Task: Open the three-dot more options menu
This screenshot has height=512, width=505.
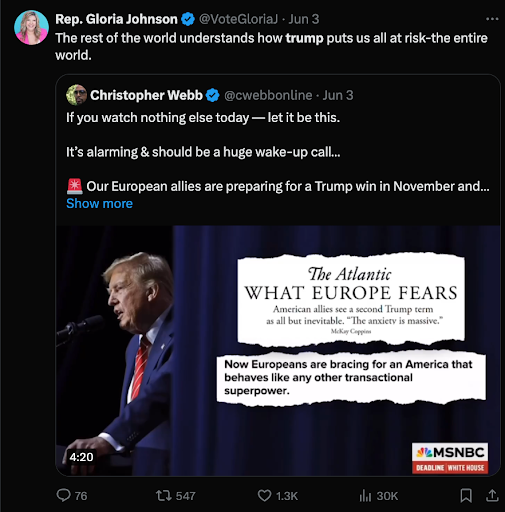Action: (492, 19)
